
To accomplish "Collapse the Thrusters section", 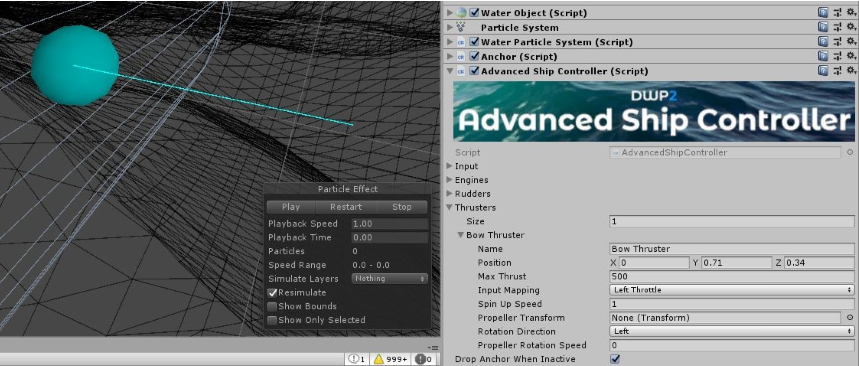I will pos(450,208).
